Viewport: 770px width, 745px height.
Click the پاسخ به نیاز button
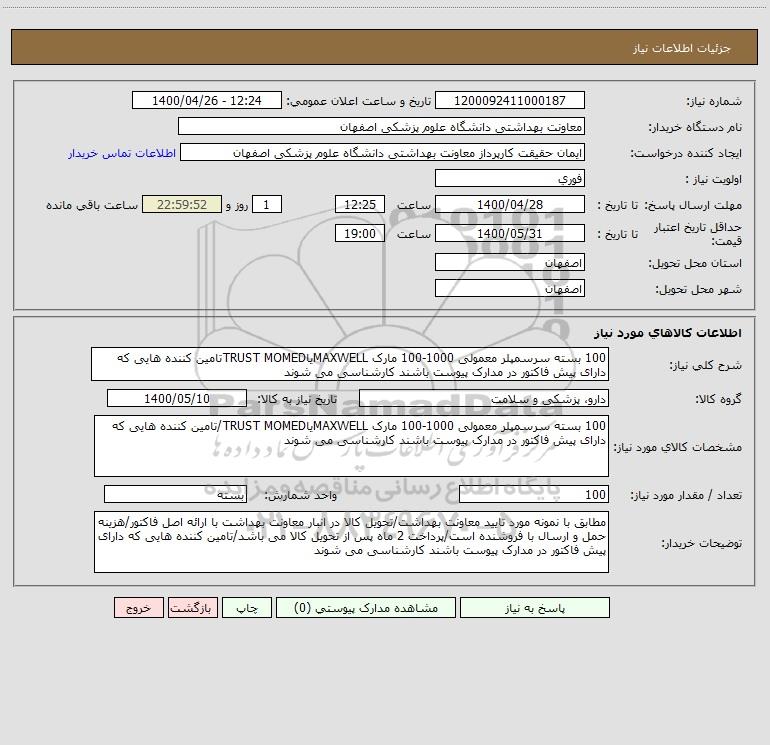click(x=535, y=608)
